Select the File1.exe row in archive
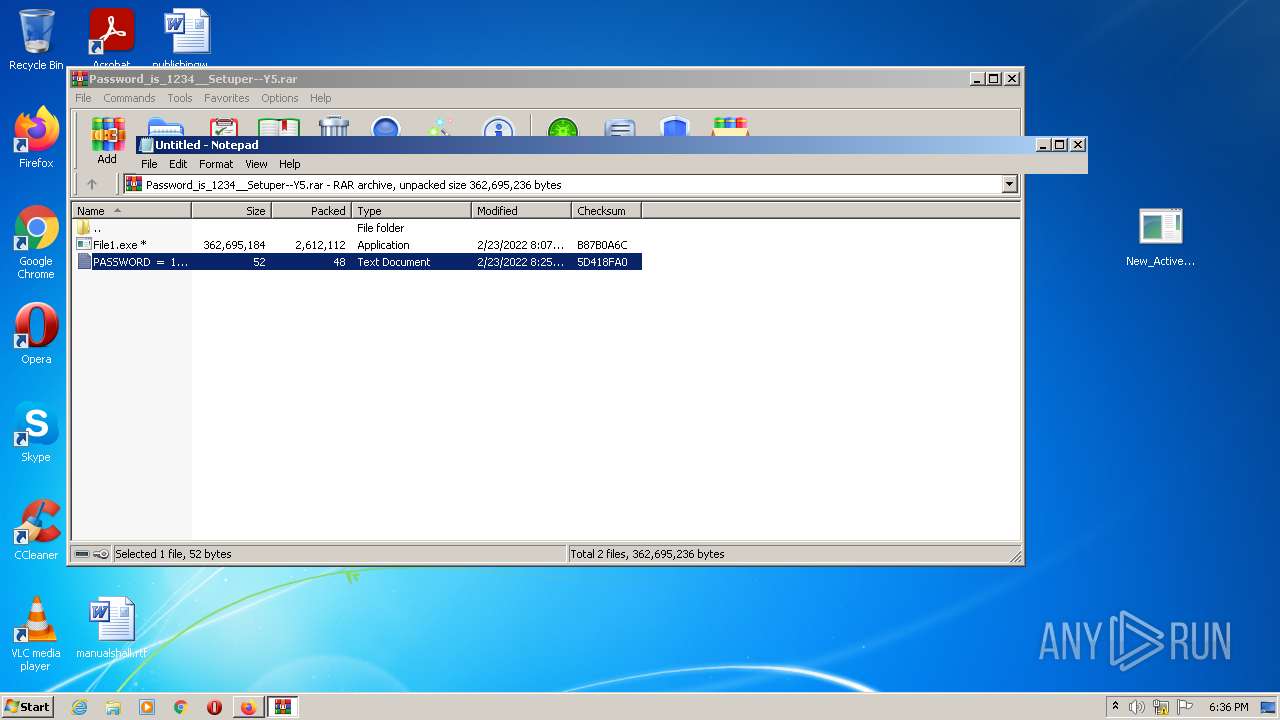Screen dimensions: 1280x720 coord(357,245)
